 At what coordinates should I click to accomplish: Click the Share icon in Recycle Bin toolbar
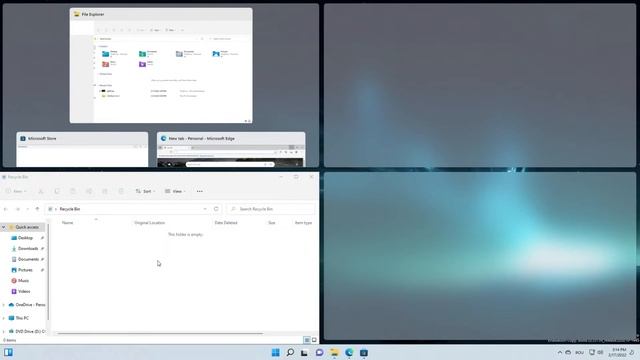point(104,191)
